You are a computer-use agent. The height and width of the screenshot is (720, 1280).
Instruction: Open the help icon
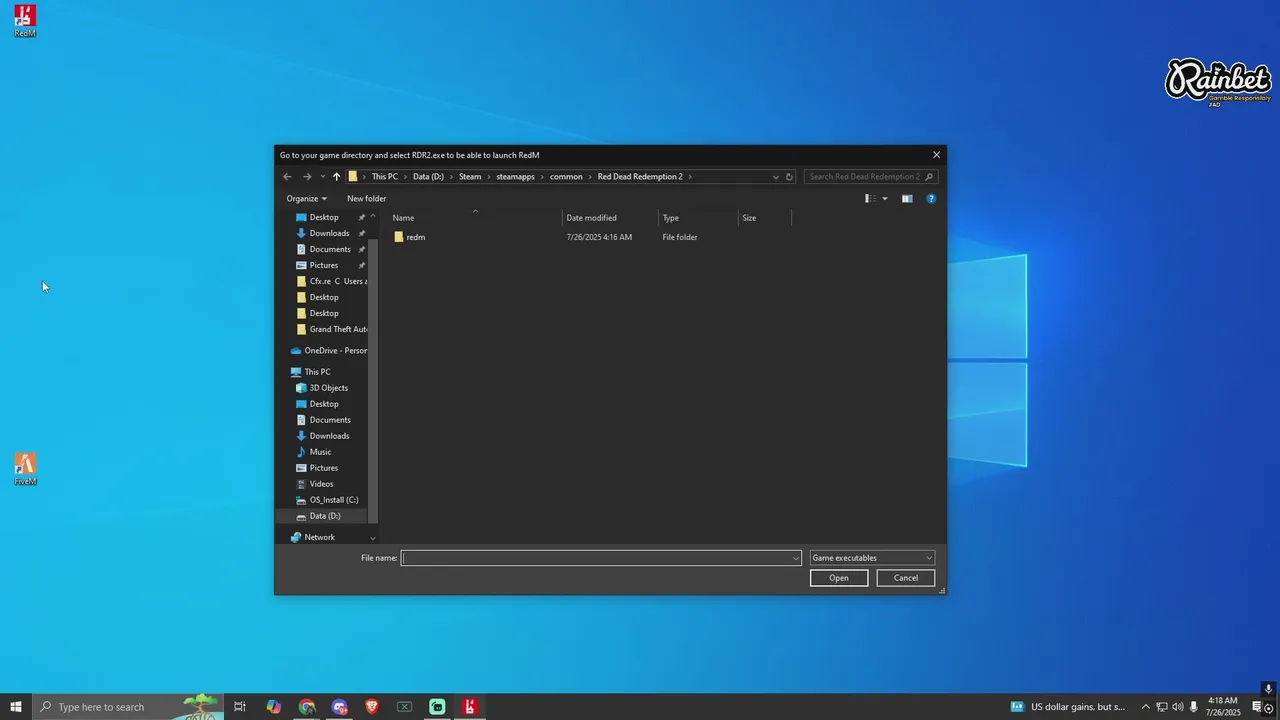tap(931, 199)
